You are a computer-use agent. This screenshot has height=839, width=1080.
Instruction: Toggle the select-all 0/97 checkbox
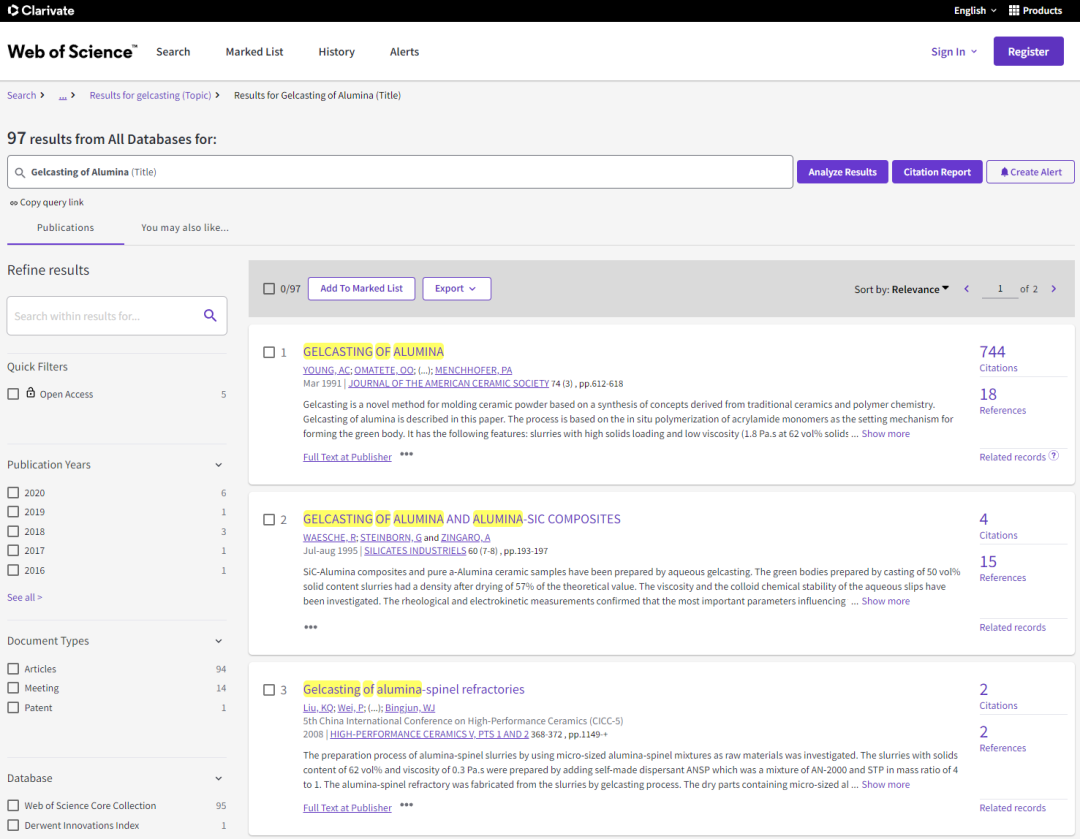click(269, 289)
